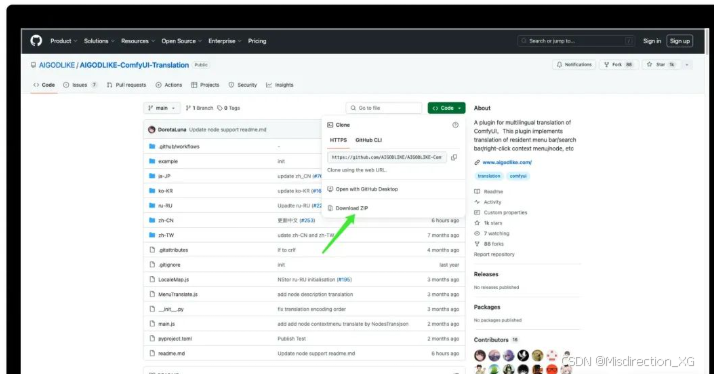
Task: Open the www.aigodlike.com website link
Action: [x=507, y=162]
